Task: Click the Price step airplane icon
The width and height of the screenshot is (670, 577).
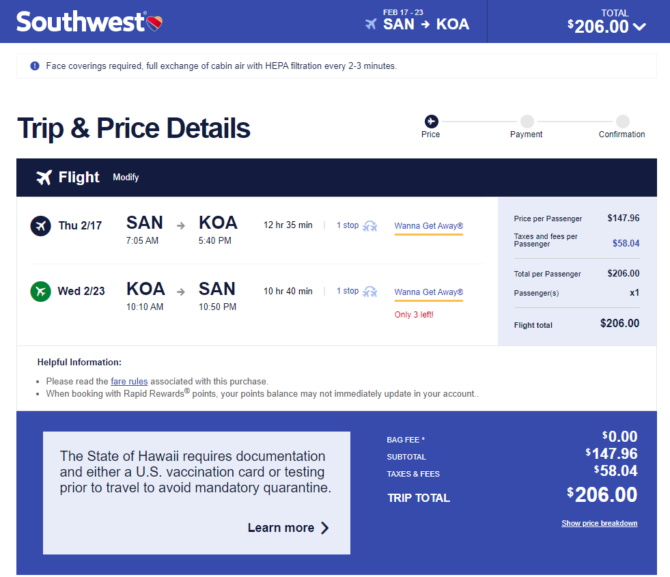Action: (431, 121)
